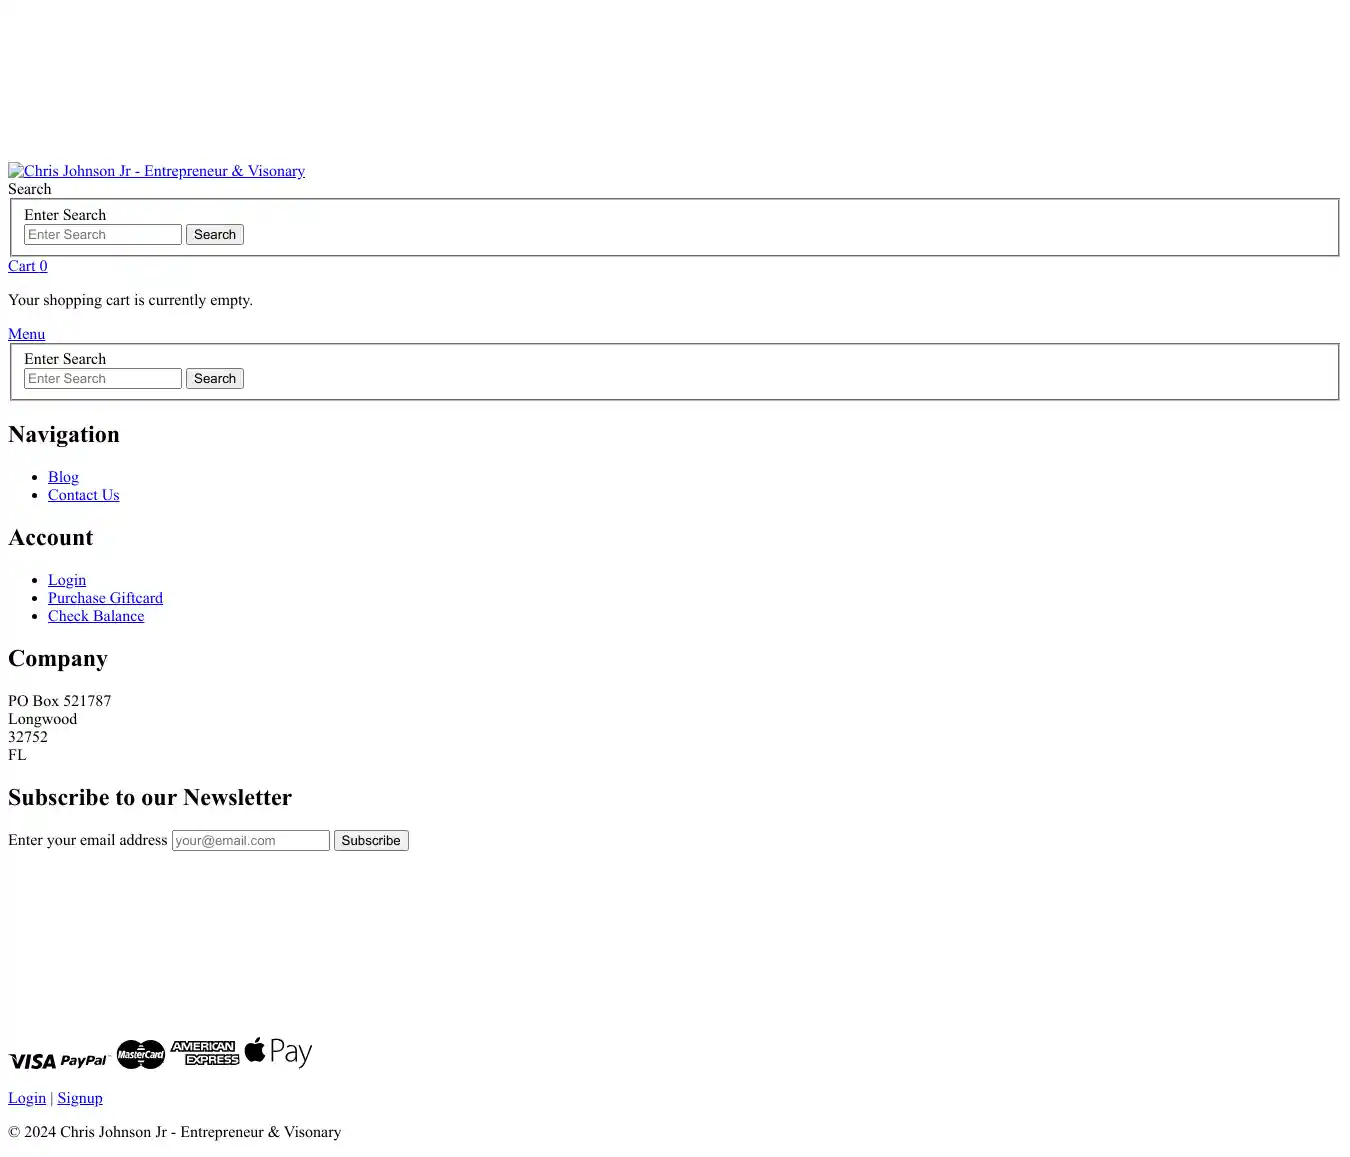Open the Signup link in the footer

[80, 1098]
